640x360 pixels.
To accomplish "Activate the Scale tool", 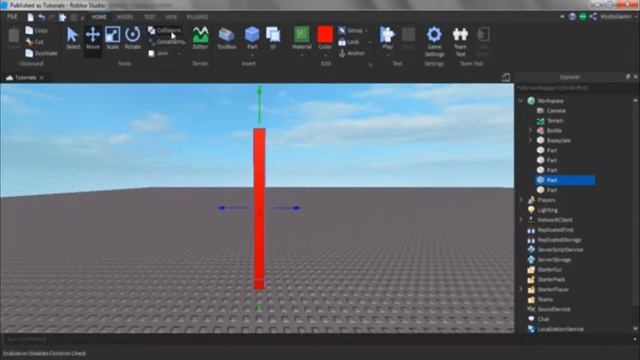I will pyautogui.click(x=112, y=38).
